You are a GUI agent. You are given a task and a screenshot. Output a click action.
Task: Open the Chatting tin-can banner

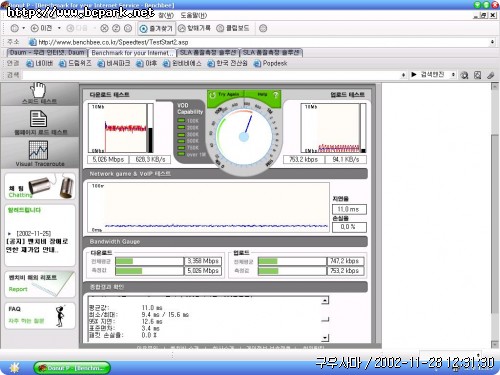click(x=40, y=186)
